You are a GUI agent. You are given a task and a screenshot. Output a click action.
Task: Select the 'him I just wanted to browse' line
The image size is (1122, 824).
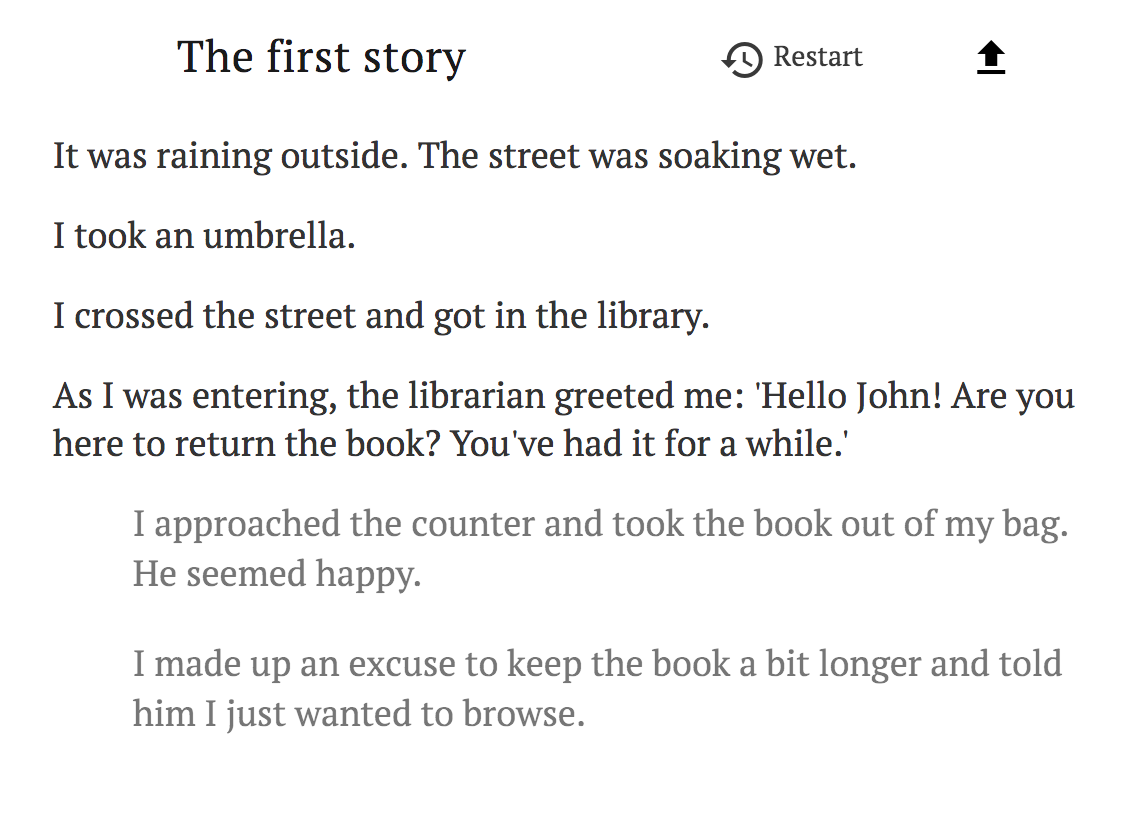(x=358, y=713)
